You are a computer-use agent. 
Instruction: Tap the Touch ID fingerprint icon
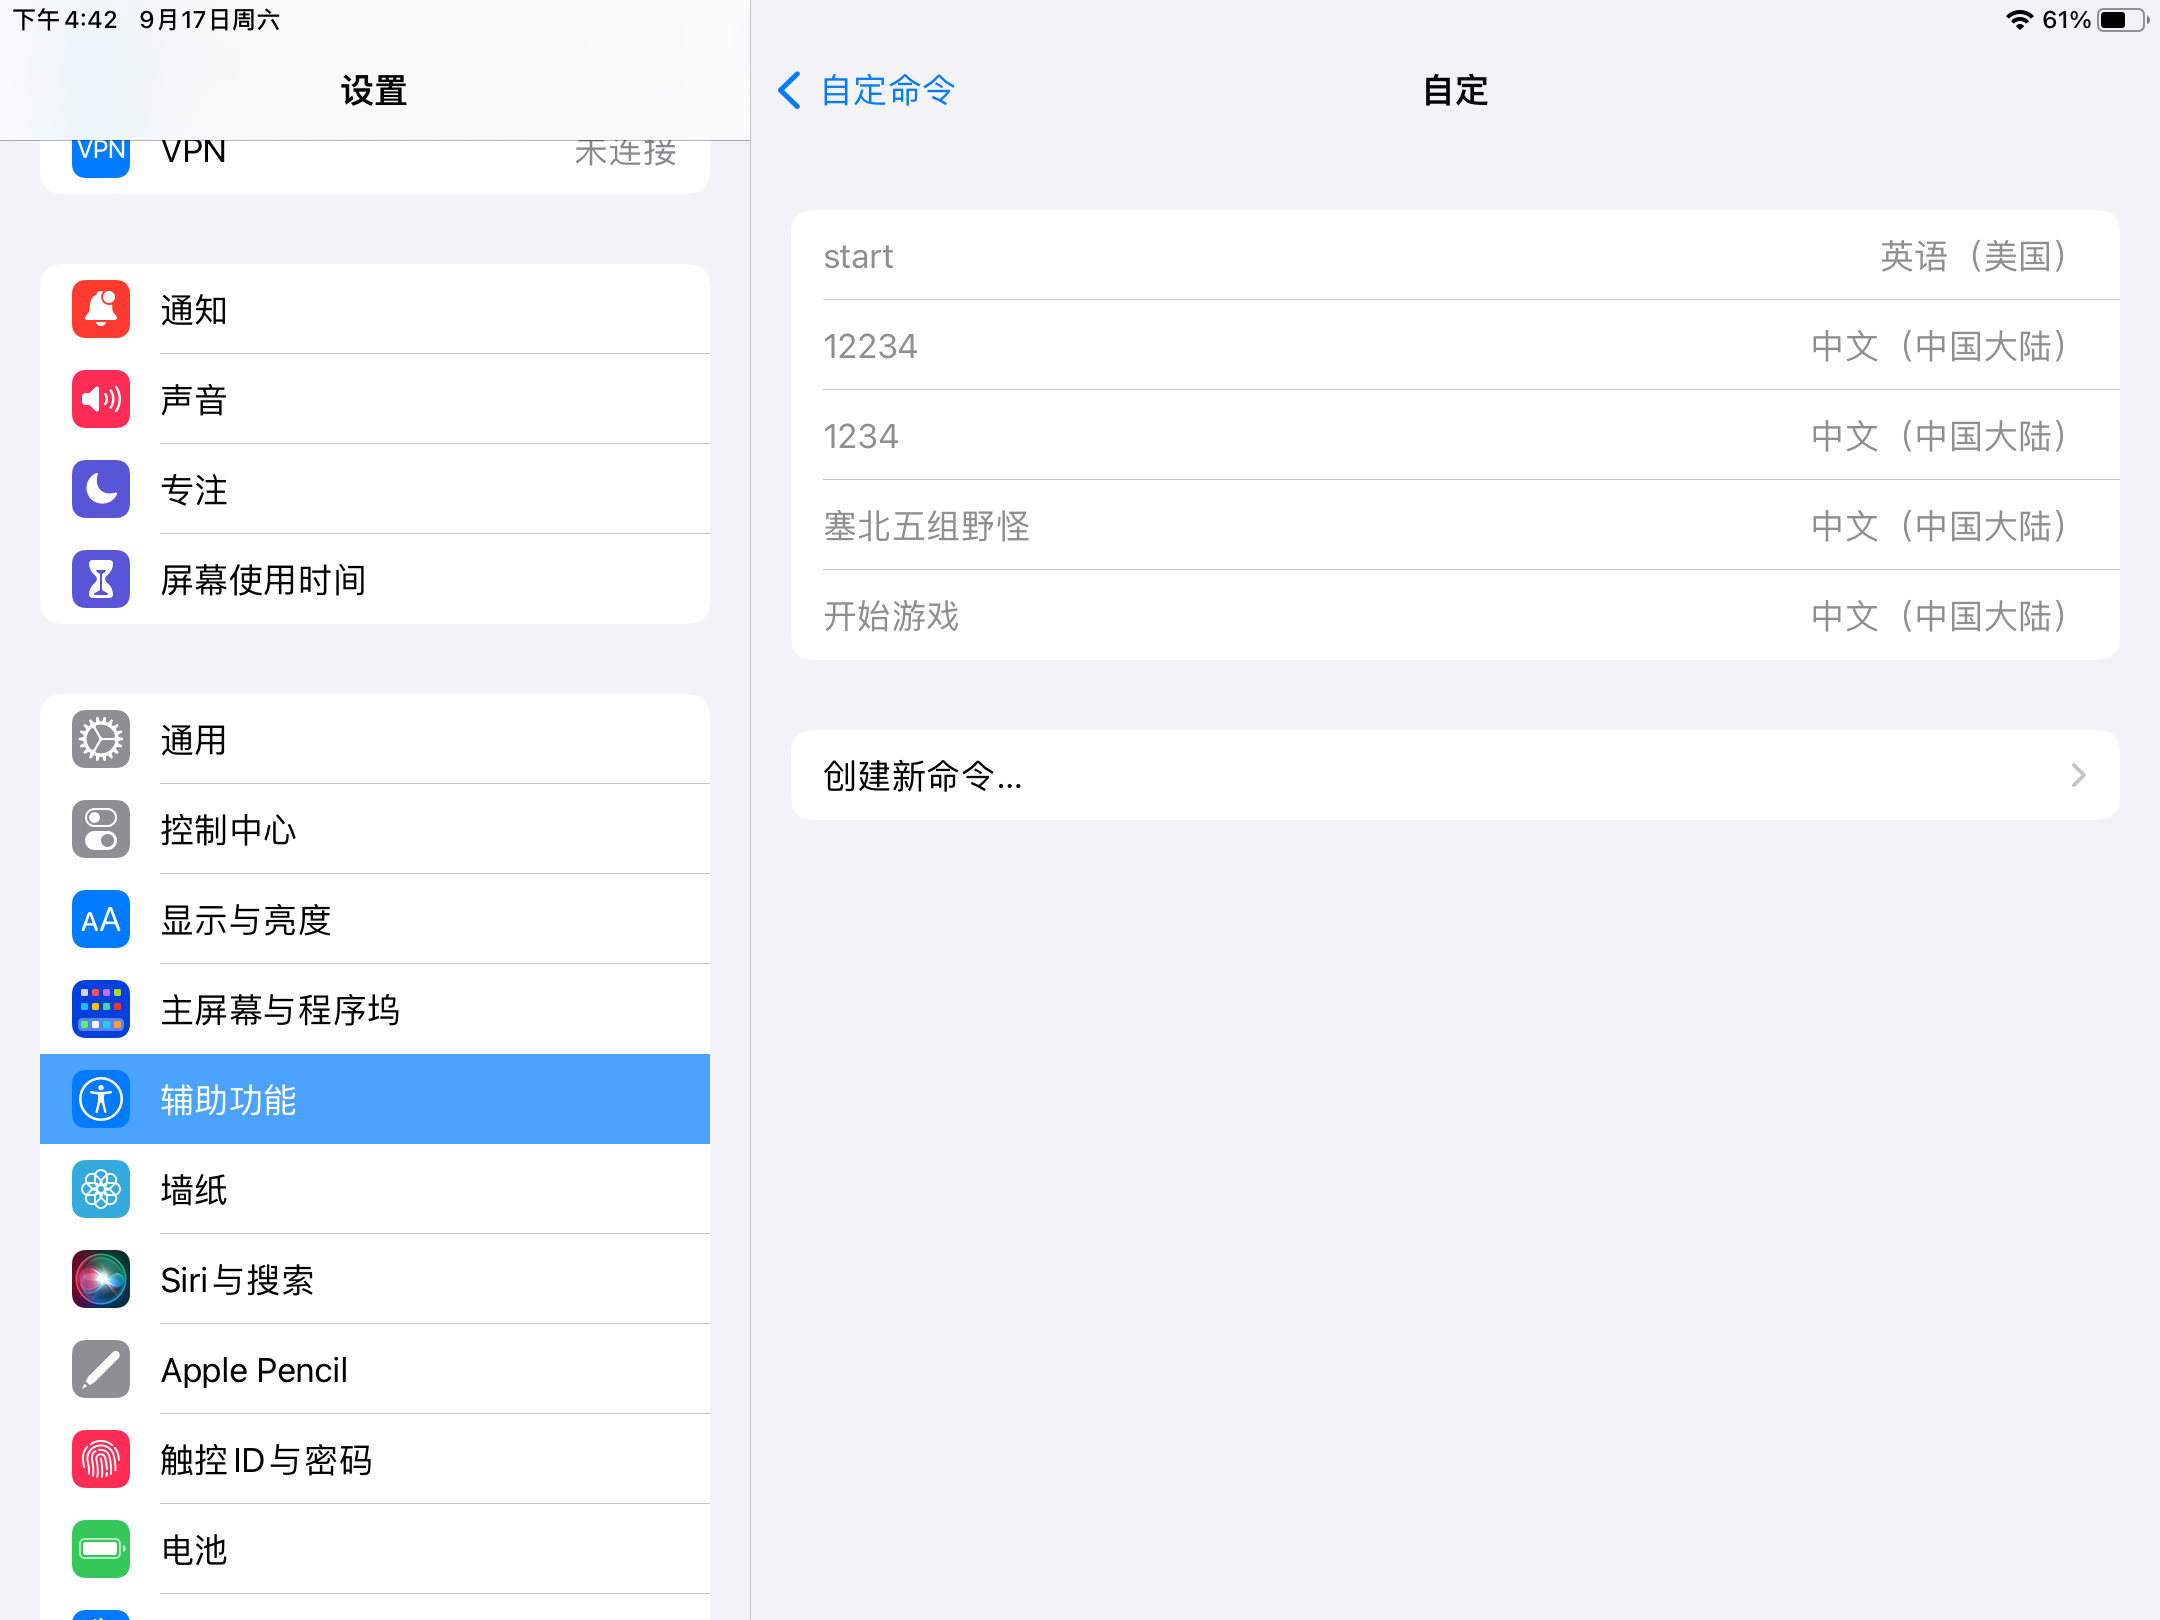[x=101, y=1460]
